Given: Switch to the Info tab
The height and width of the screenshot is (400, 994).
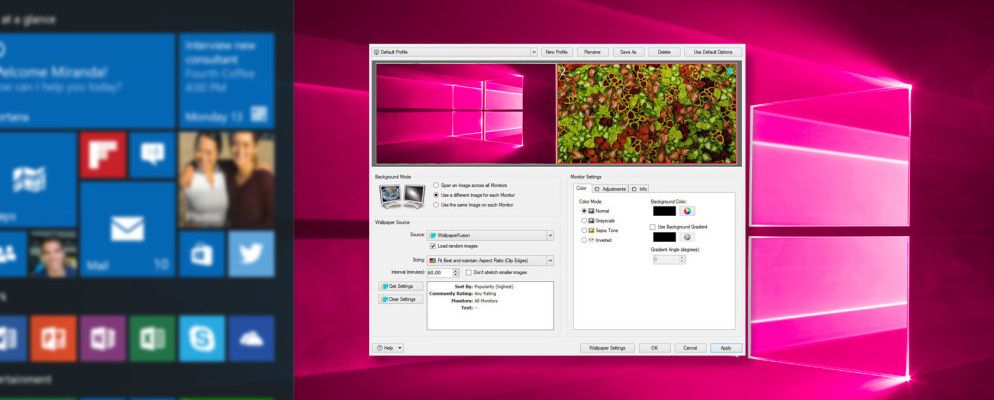Looking at the screenshot, I should (x=639, y=189).
